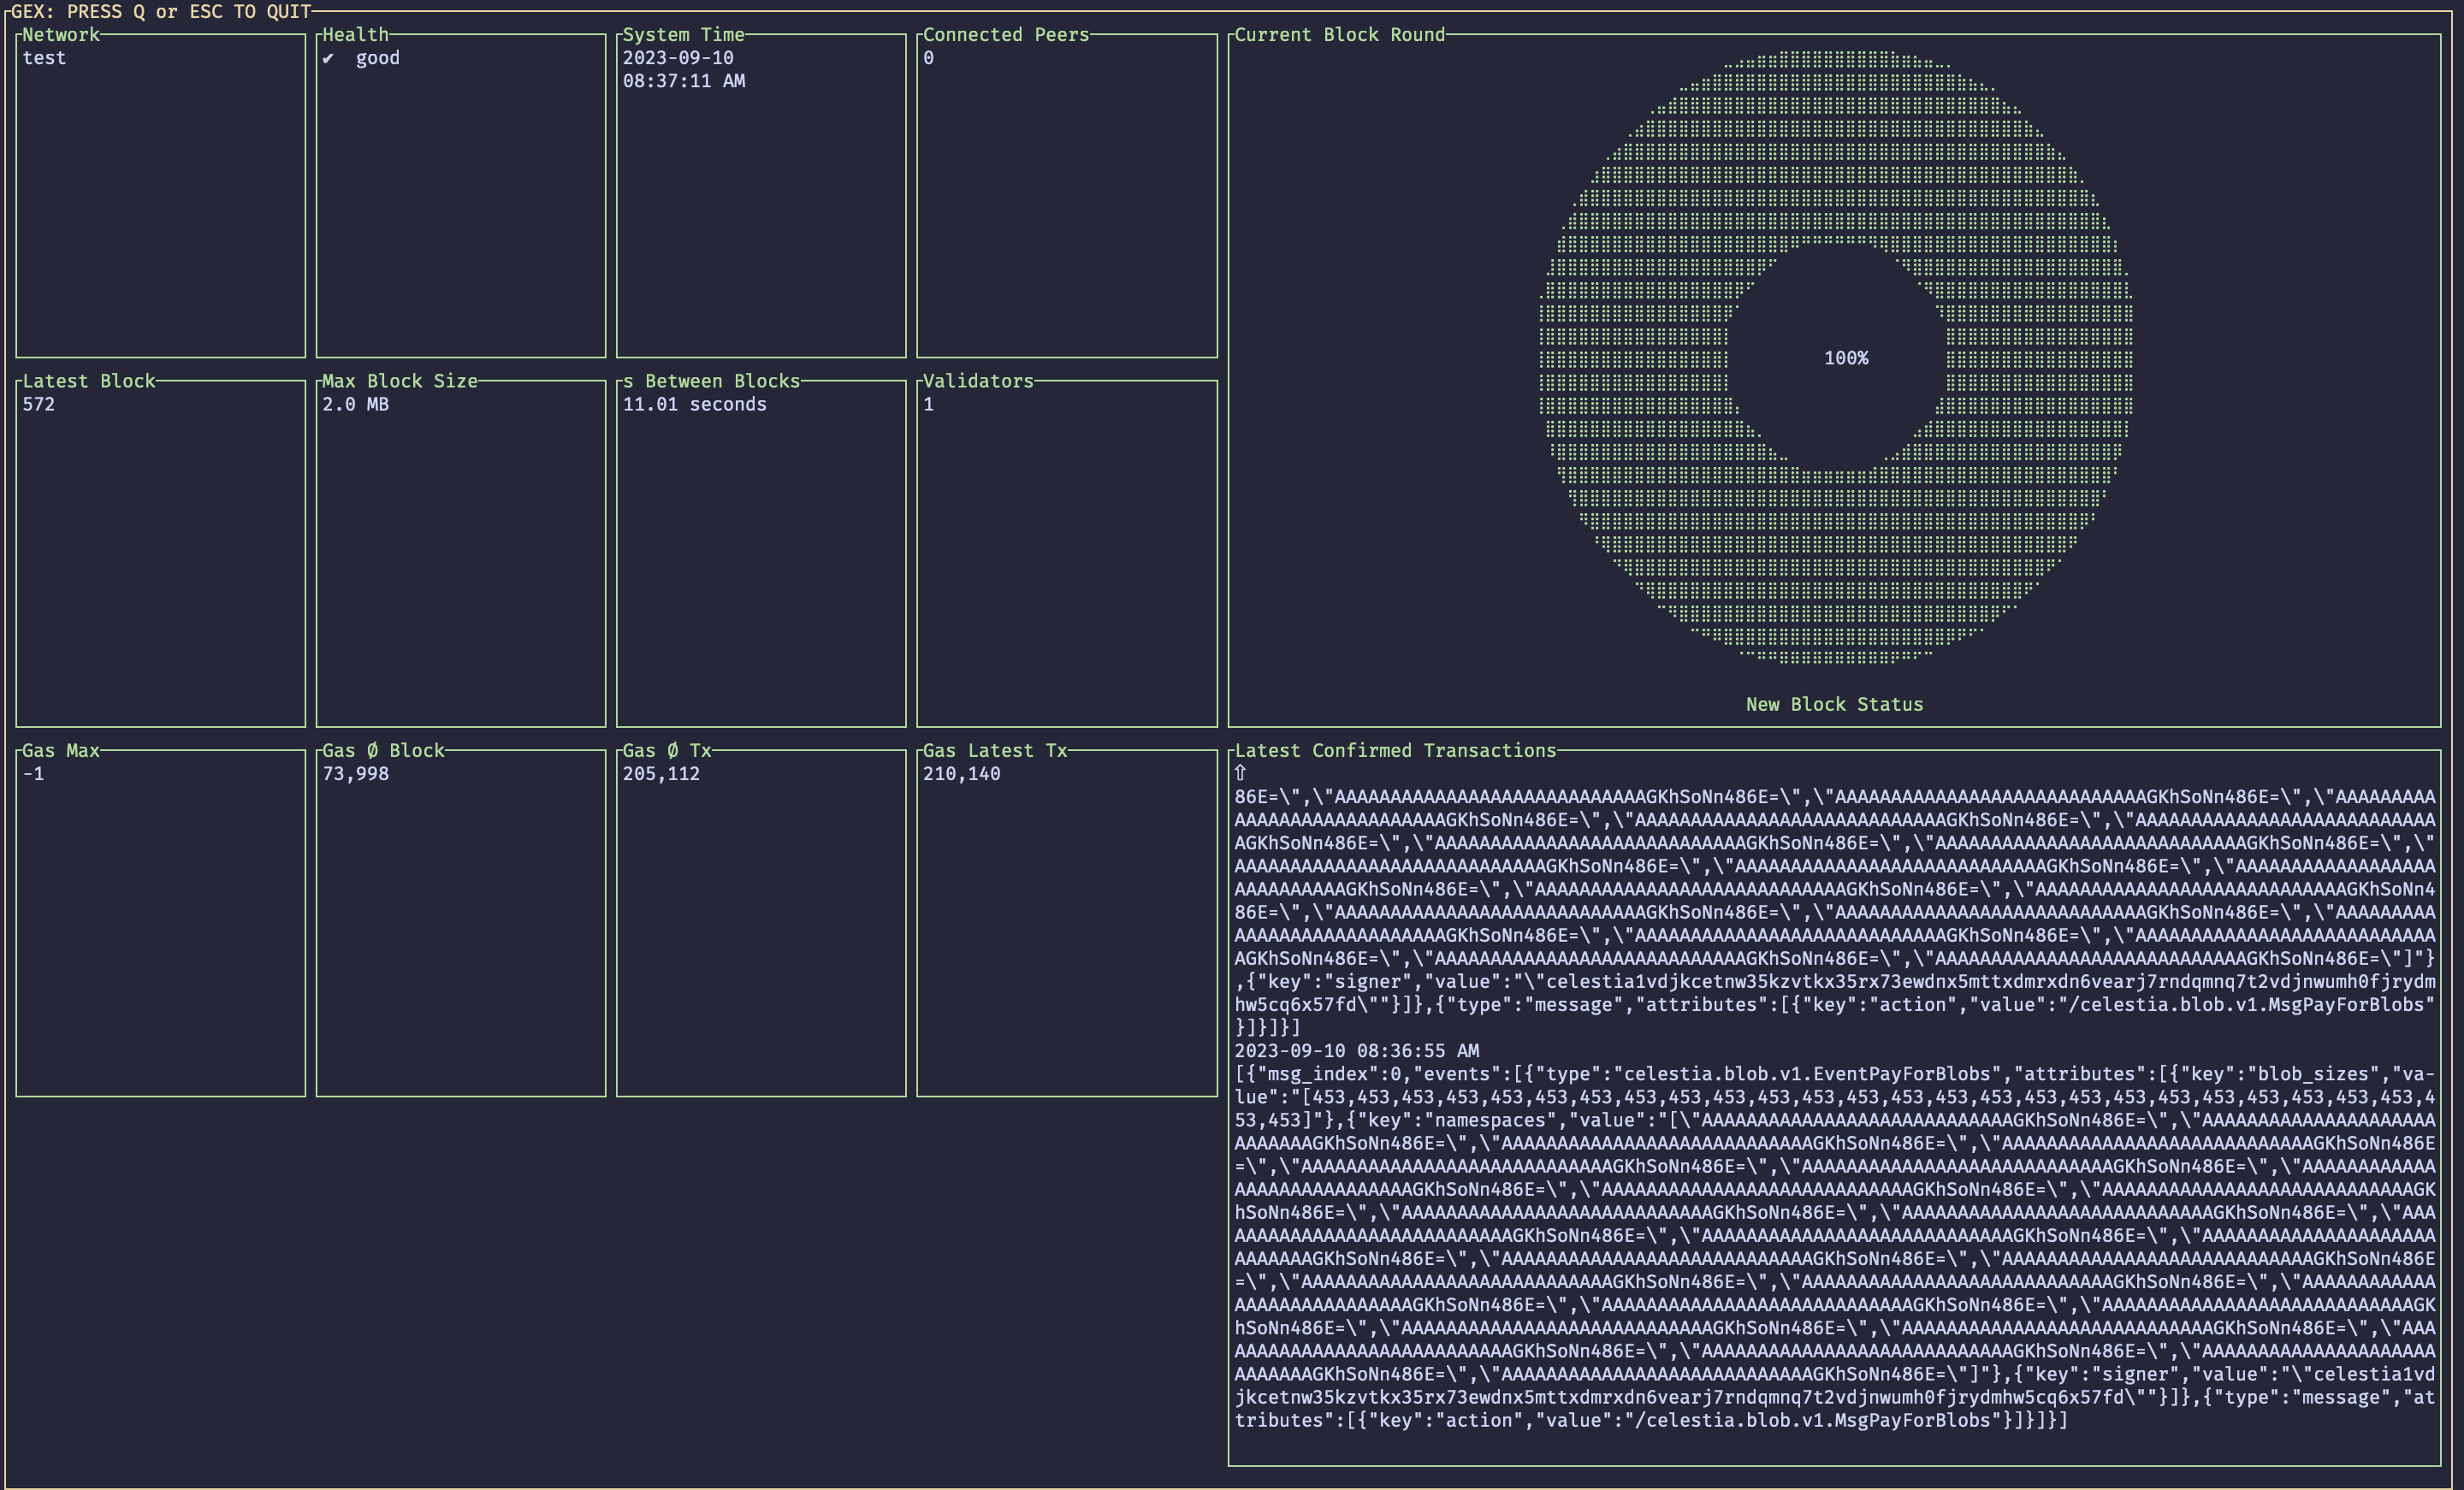Click the Gas Latest Tx value 210,140
The image size is (2464, 1490).
point(961,774)
